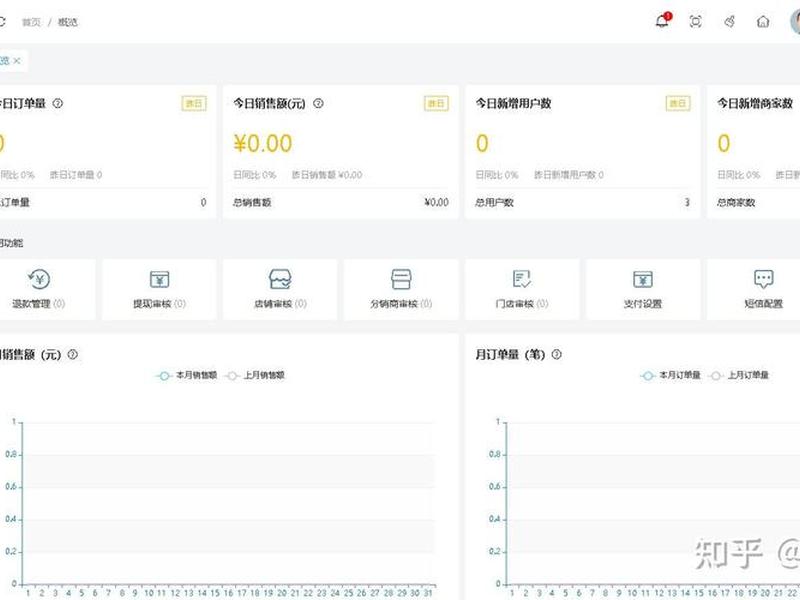800x600 pixels.
Task: Toggle 上月销售额 legend series
Action: pos(254,376)
